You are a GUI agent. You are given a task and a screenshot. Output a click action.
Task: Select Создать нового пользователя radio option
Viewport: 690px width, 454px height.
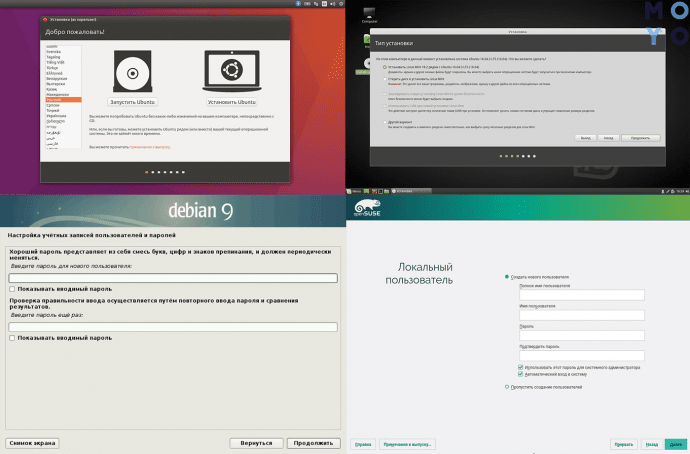click(507, 277)
